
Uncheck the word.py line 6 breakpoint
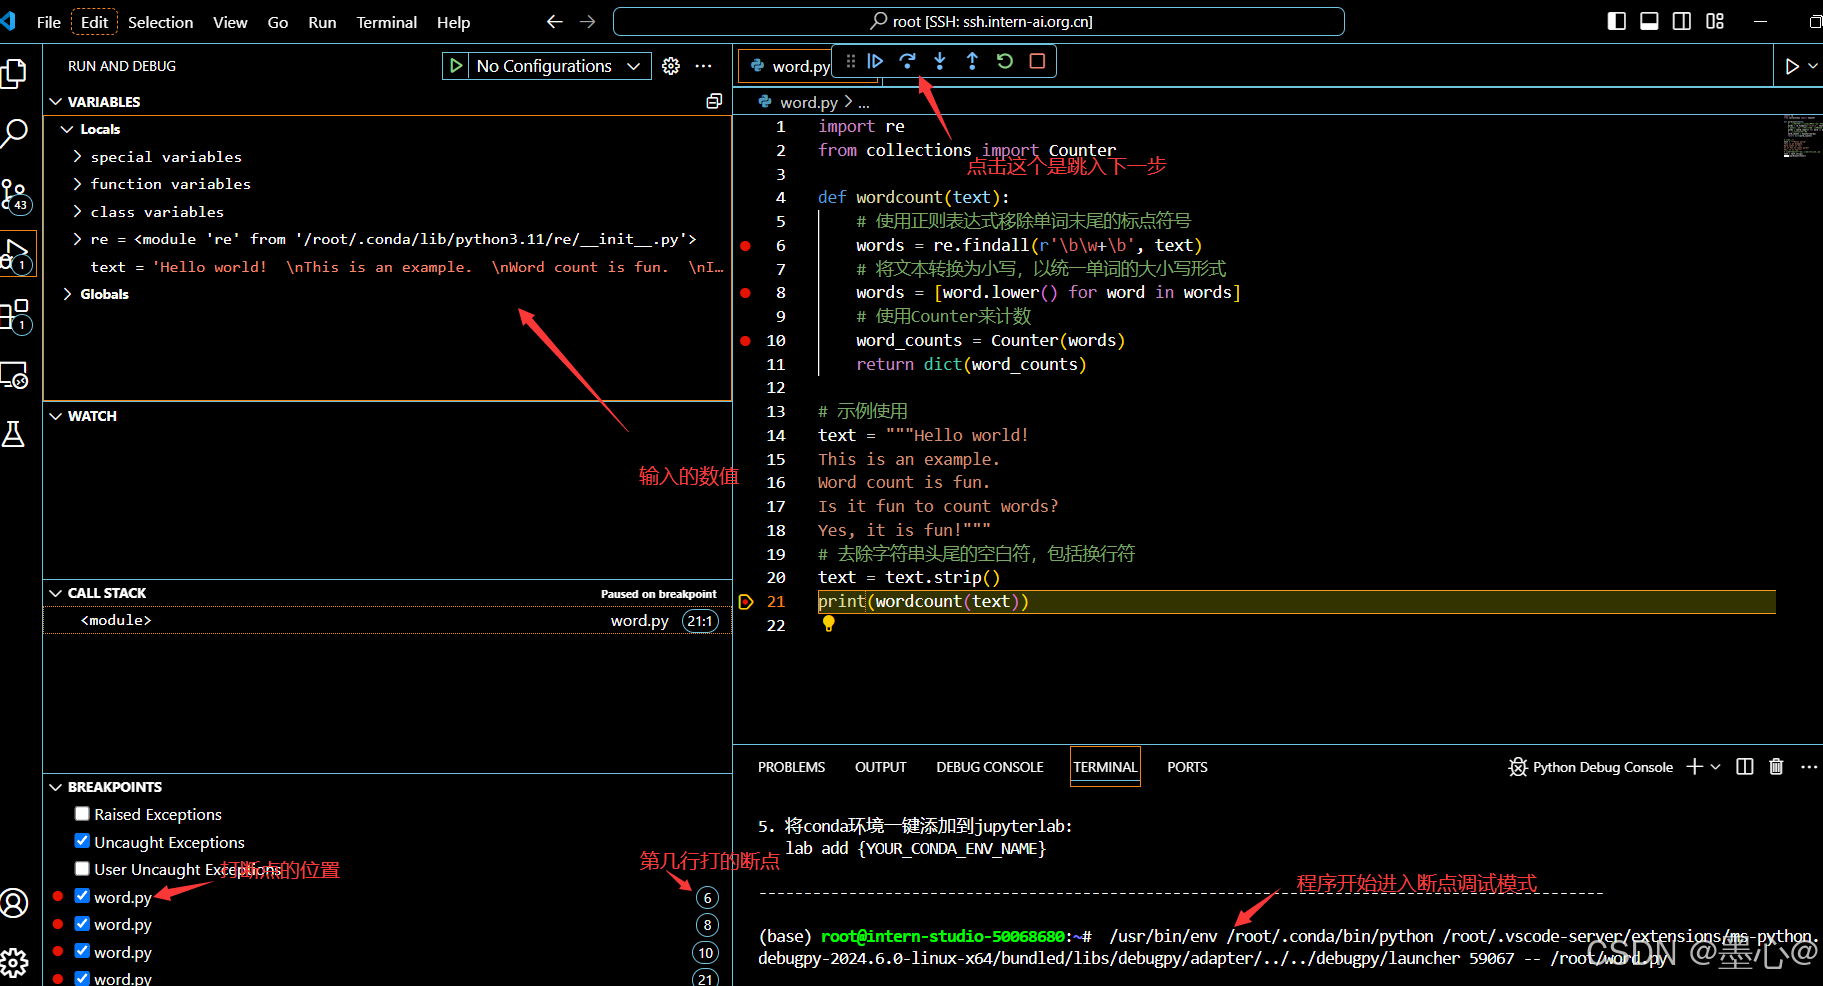coord(82,896)
